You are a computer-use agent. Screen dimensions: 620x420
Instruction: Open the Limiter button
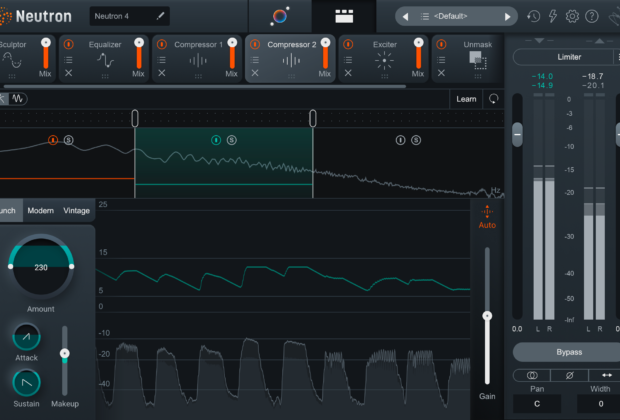click(565, 57)
